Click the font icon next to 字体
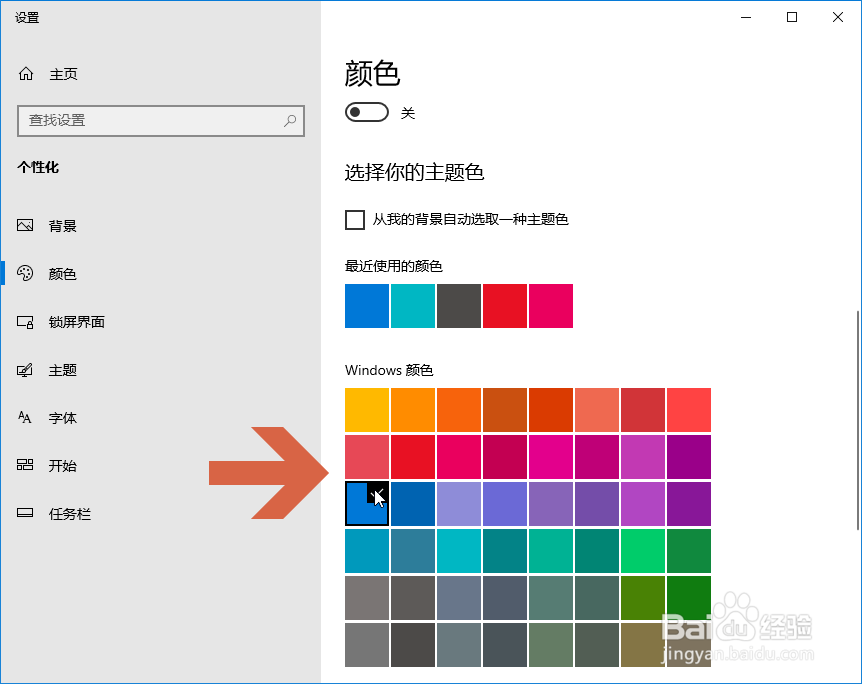 point(25,417)
